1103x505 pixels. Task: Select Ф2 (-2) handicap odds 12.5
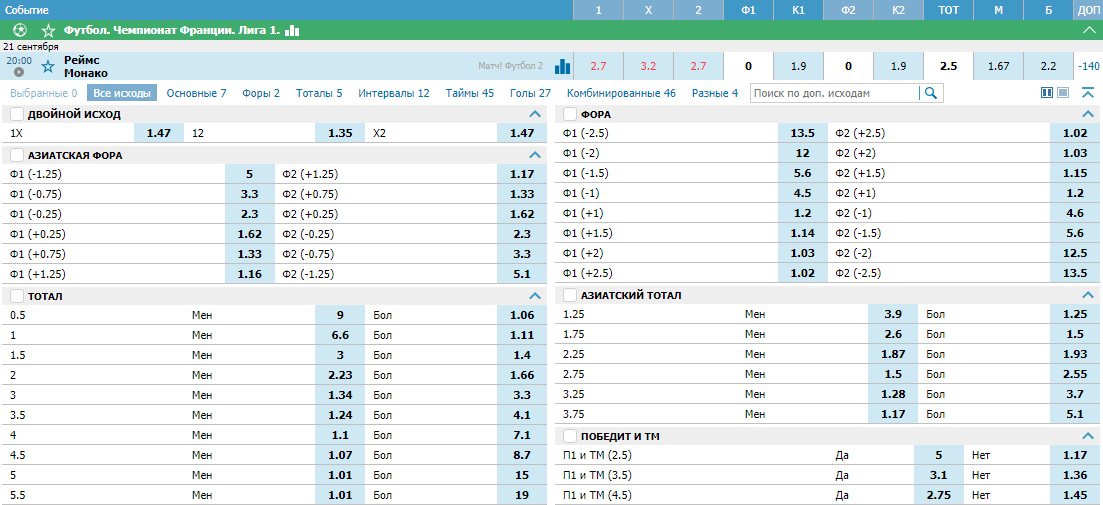pos(1075,252)
